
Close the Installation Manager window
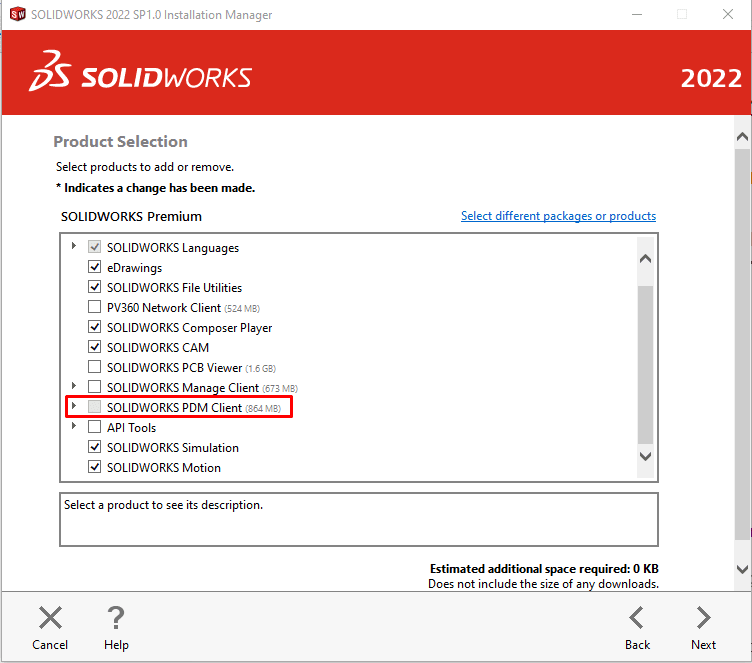point(728,14)
